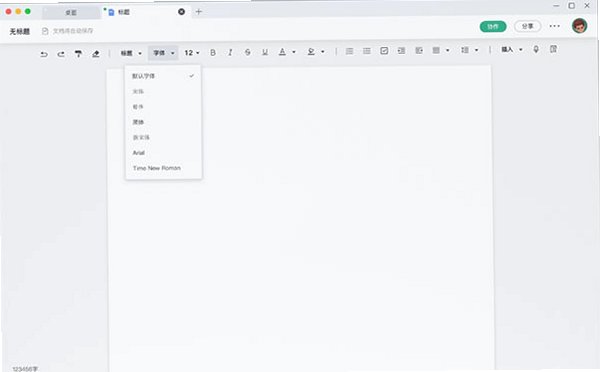Increase paragraph indent
Viewport: 600px width, 372px height.
point(401,51)
